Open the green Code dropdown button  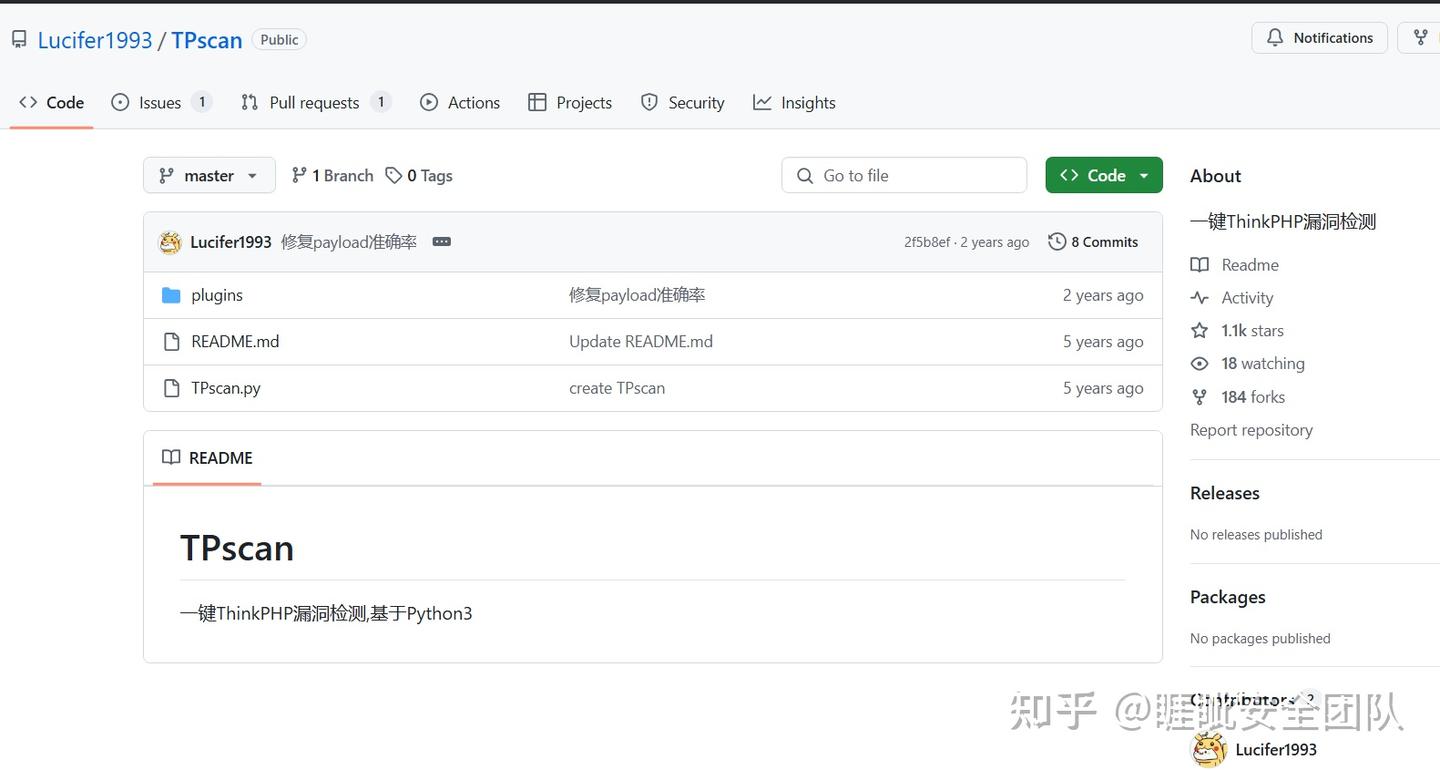[1104, 175]
